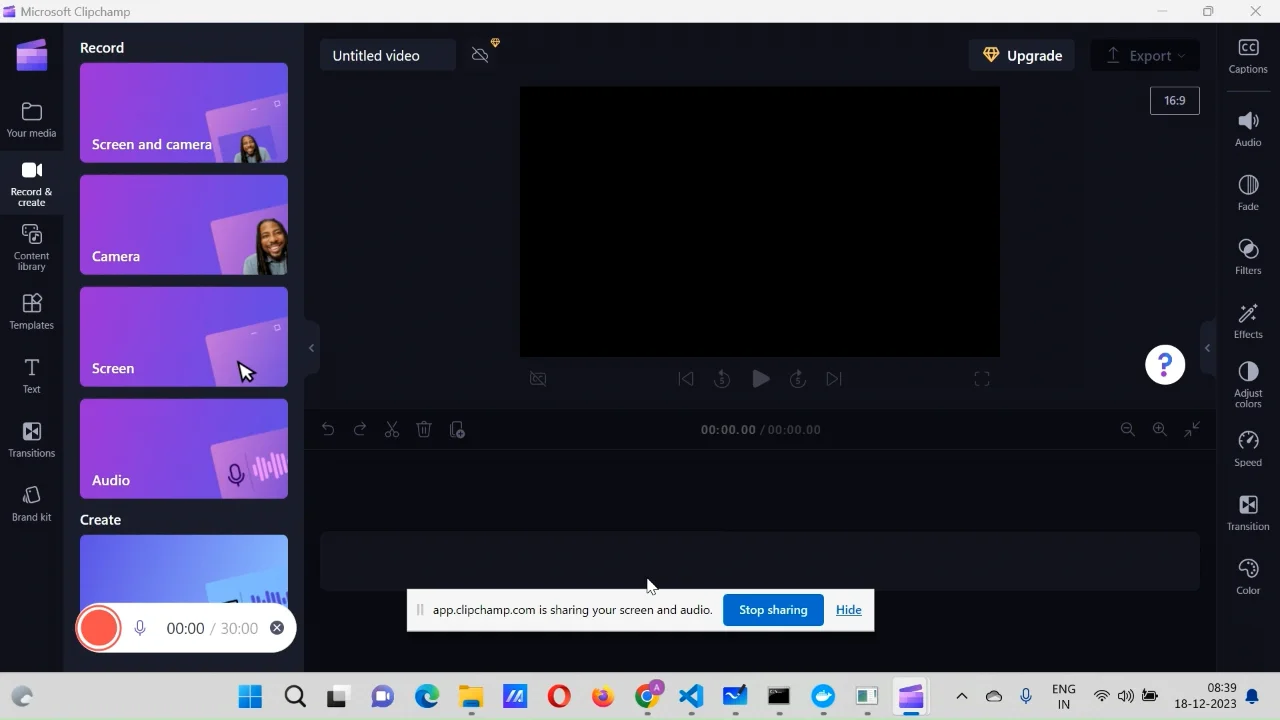Open Captions panel
The image size is (1280, 720).
pyautogui.click(x=1248, y=56)
